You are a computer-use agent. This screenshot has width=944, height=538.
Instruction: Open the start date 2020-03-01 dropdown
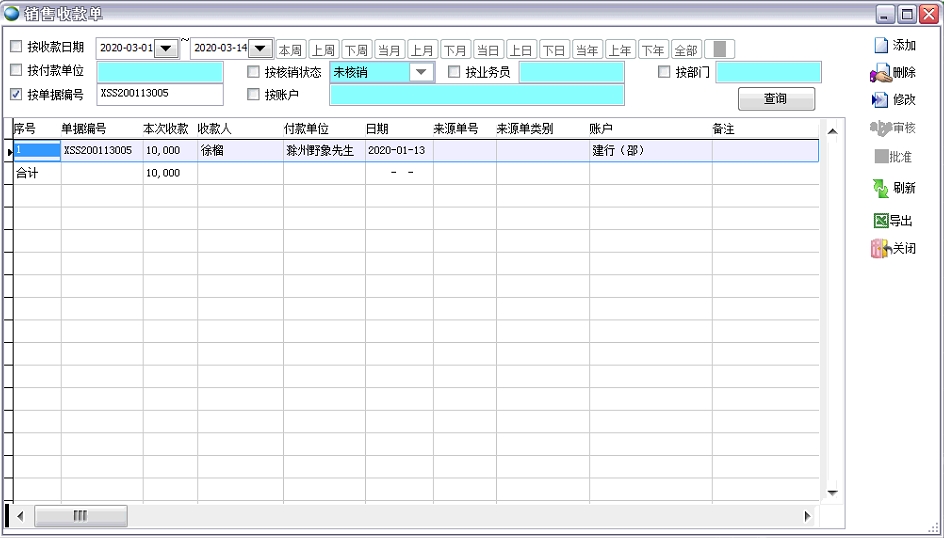(166, 48)
